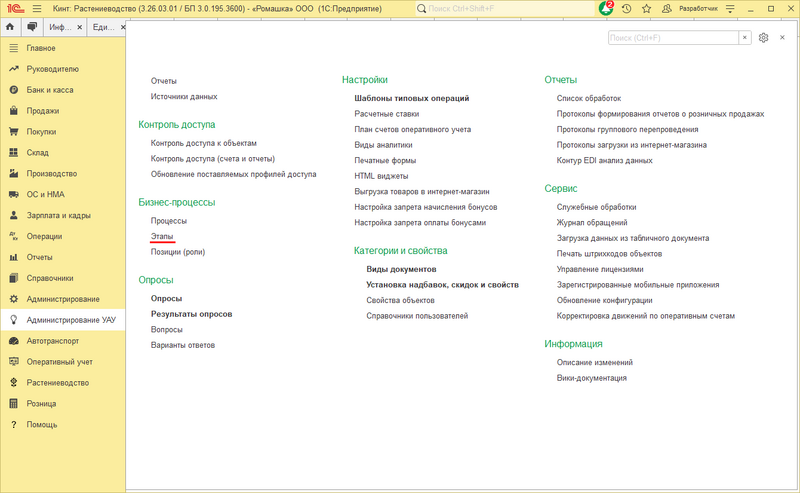This screenshot has height=493, width=800.
Task: Click the ОС и НМА truck icon
Action: tap(14, 194)
